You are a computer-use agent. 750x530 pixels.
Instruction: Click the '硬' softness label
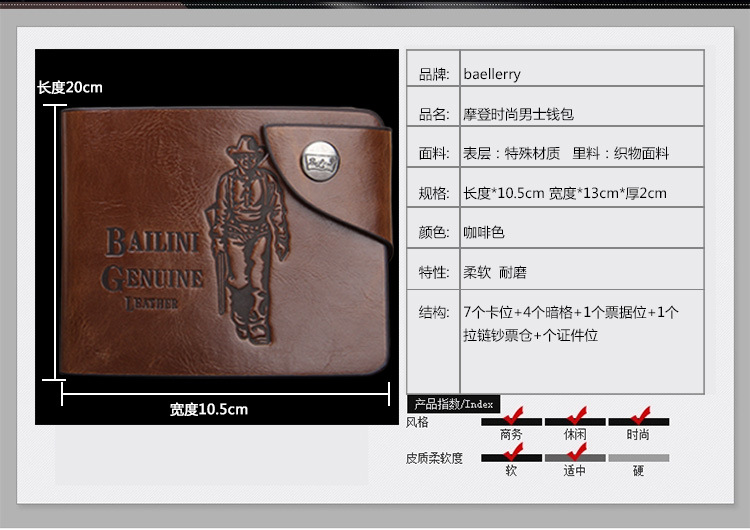pos(638,471)
